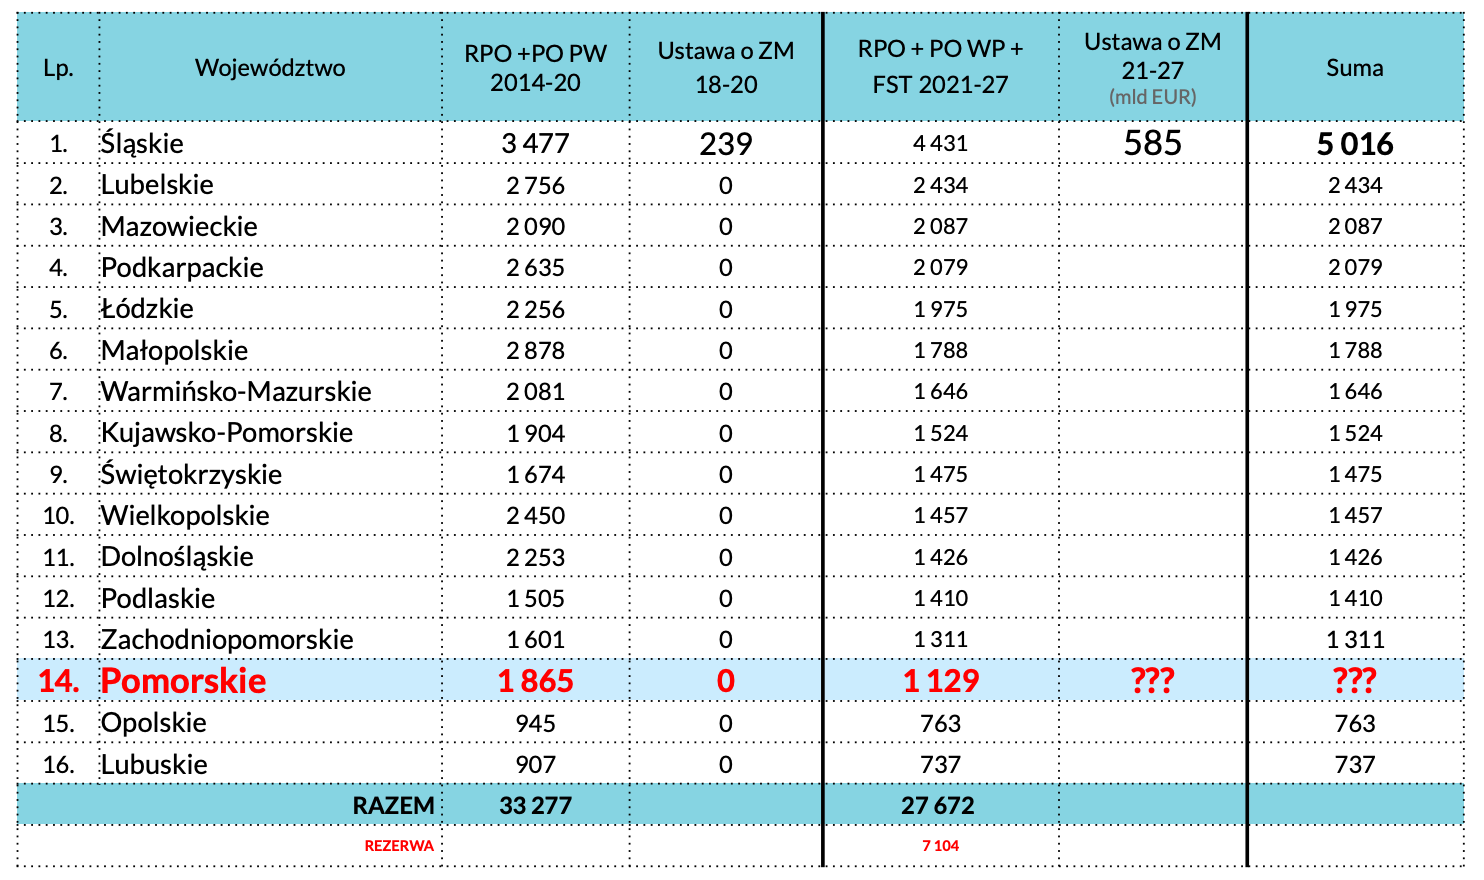
Task: Select the value 945 for Opolskie
Action: pos(535,724)
